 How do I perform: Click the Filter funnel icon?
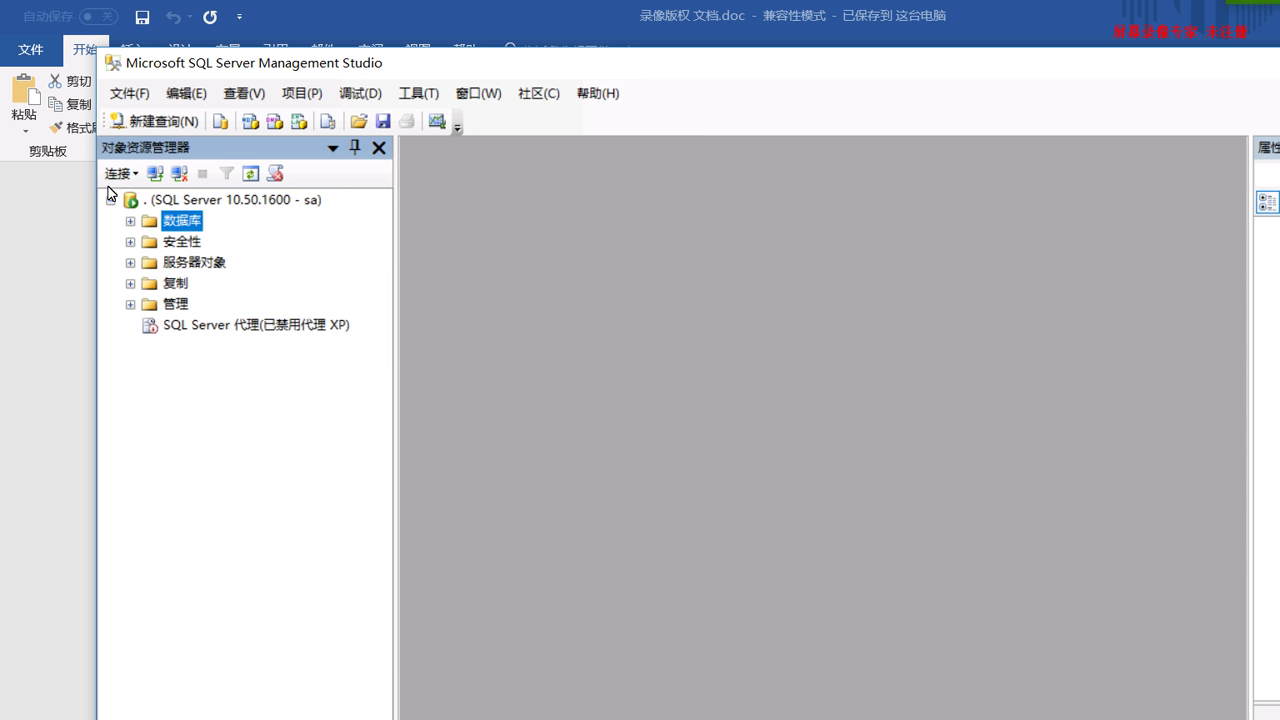227,173
